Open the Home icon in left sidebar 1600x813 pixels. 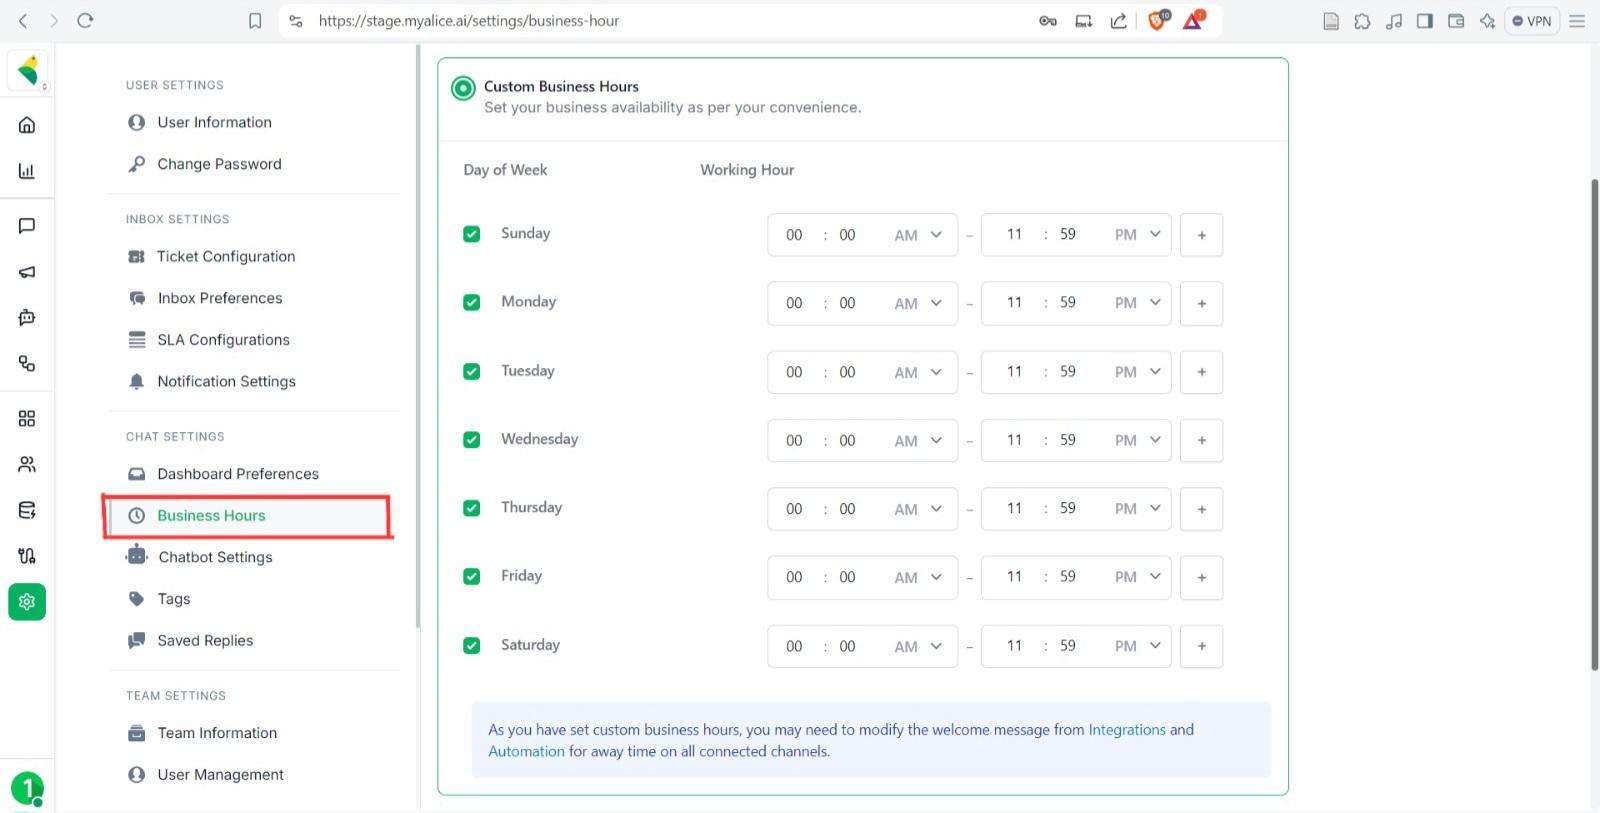point(27,125)
